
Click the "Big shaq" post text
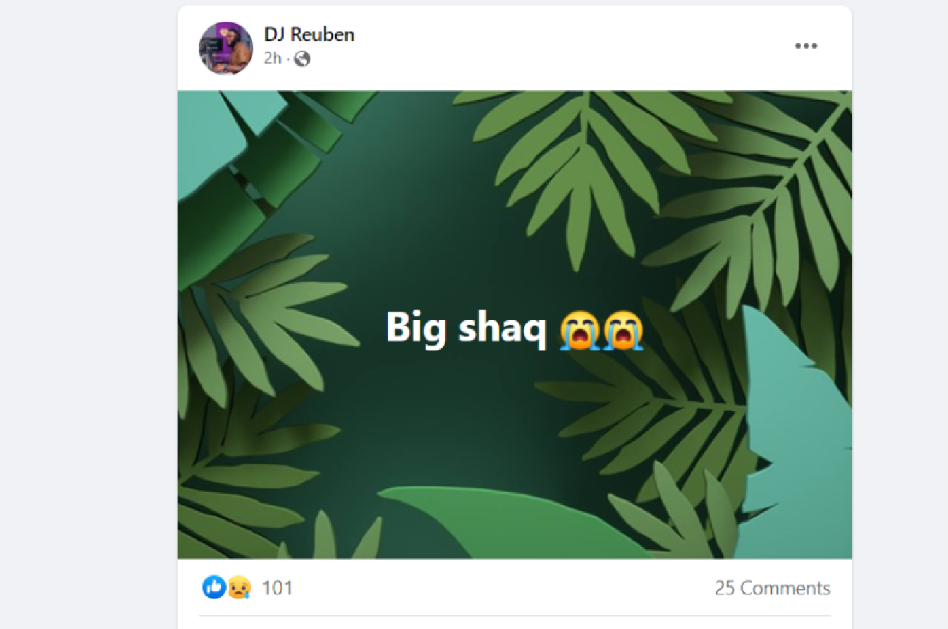coord(466,328)
